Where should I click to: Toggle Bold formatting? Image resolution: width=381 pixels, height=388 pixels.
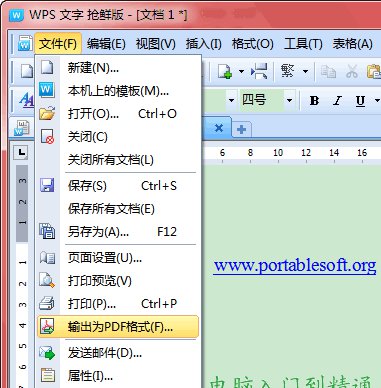(314, 100)
